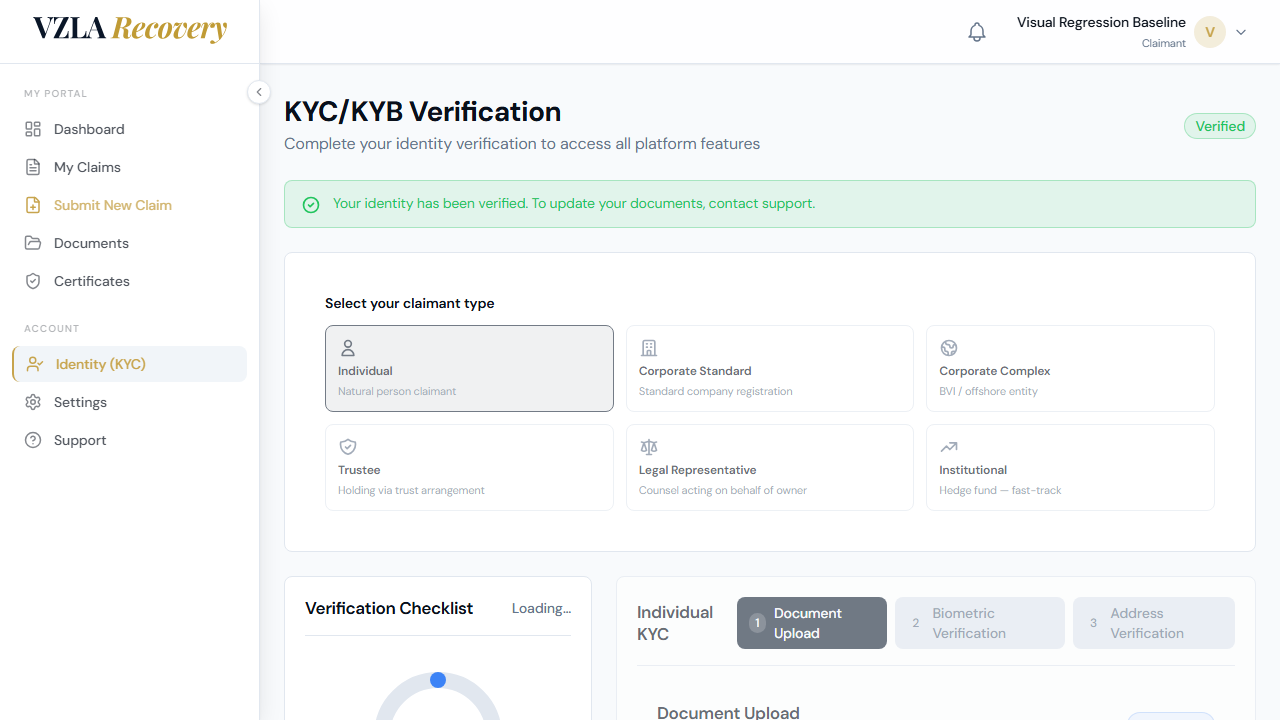Click the Corporate Standard building icon

pyautogui.click(x=649, y=348)
